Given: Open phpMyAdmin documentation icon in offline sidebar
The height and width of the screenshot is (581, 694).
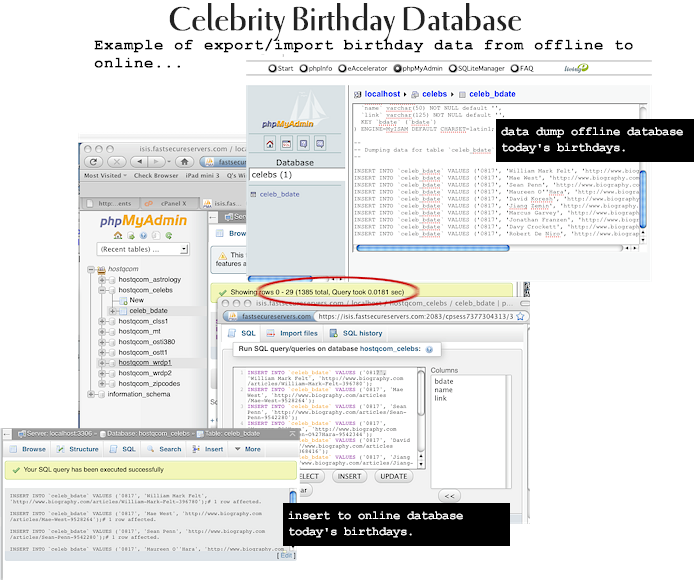Looking at the screenshot, I should tap(303, 144).
